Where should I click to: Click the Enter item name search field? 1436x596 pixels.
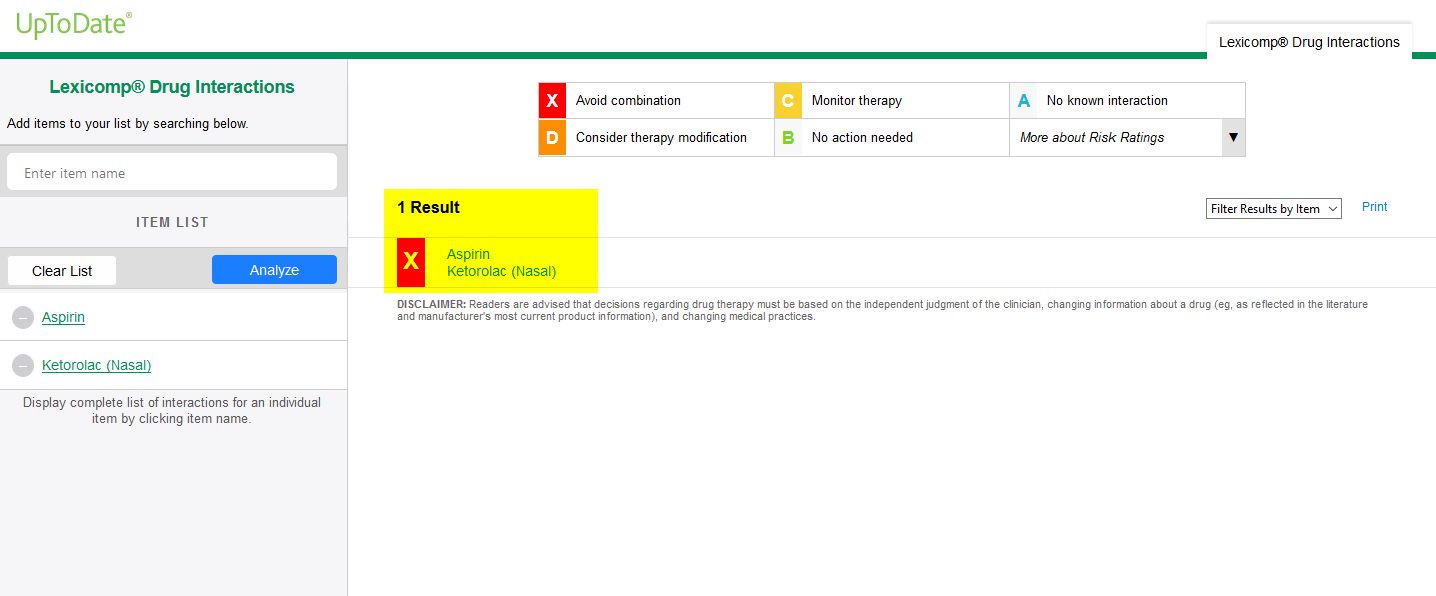point(172,173)
